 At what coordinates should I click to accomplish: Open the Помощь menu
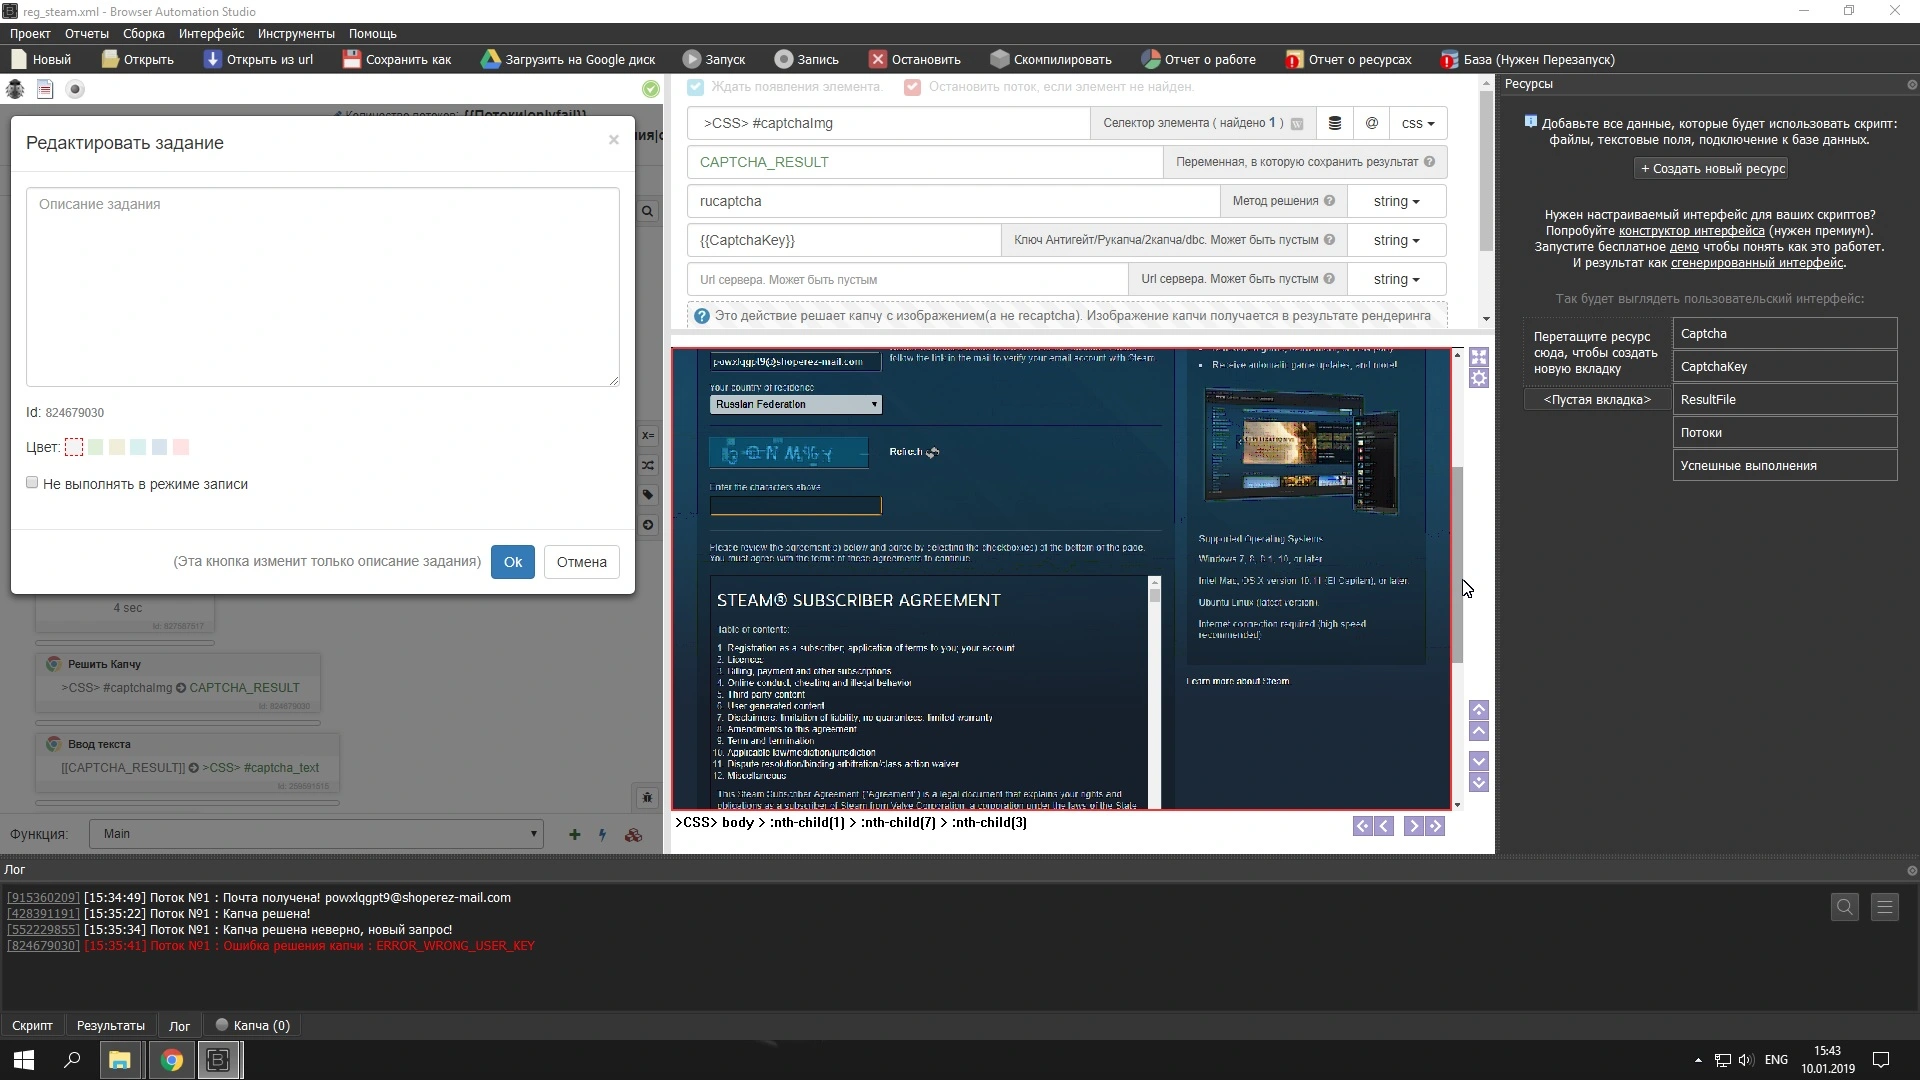pos(373,34)
